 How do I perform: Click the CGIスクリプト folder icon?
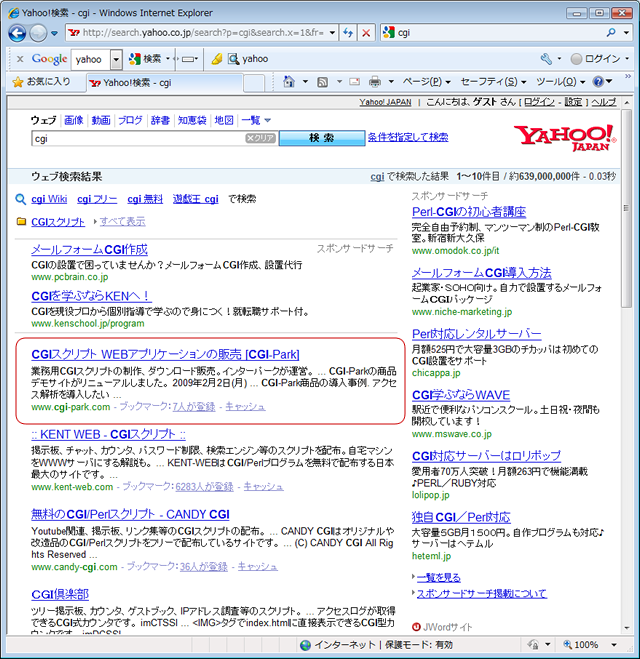21,221
